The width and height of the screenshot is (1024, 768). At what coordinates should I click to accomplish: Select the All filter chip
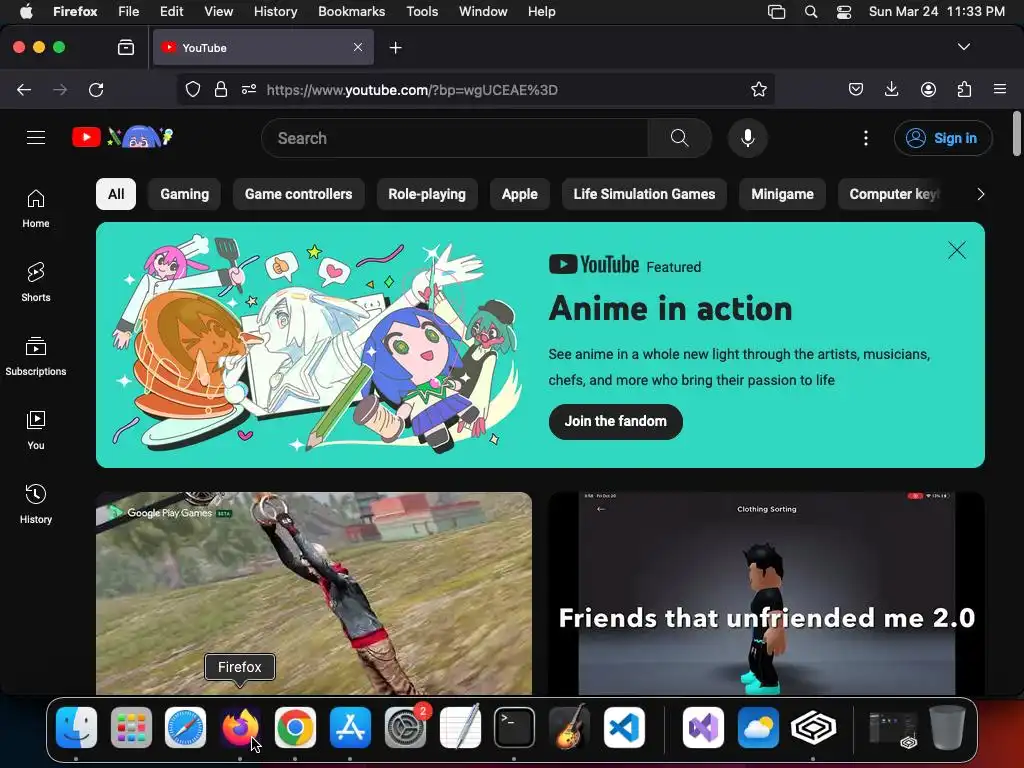116,194
